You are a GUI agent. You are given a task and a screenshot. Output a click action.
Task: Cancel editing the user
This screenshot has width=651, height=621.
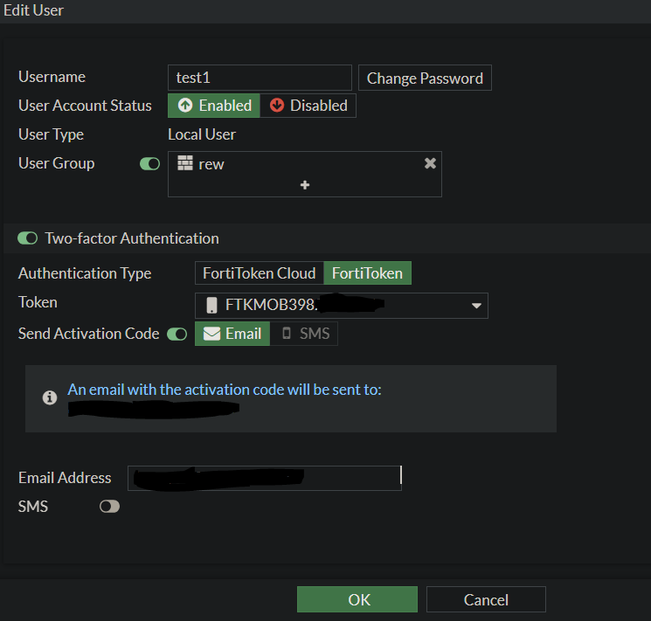pyautogui.click(x=486, y=600)
